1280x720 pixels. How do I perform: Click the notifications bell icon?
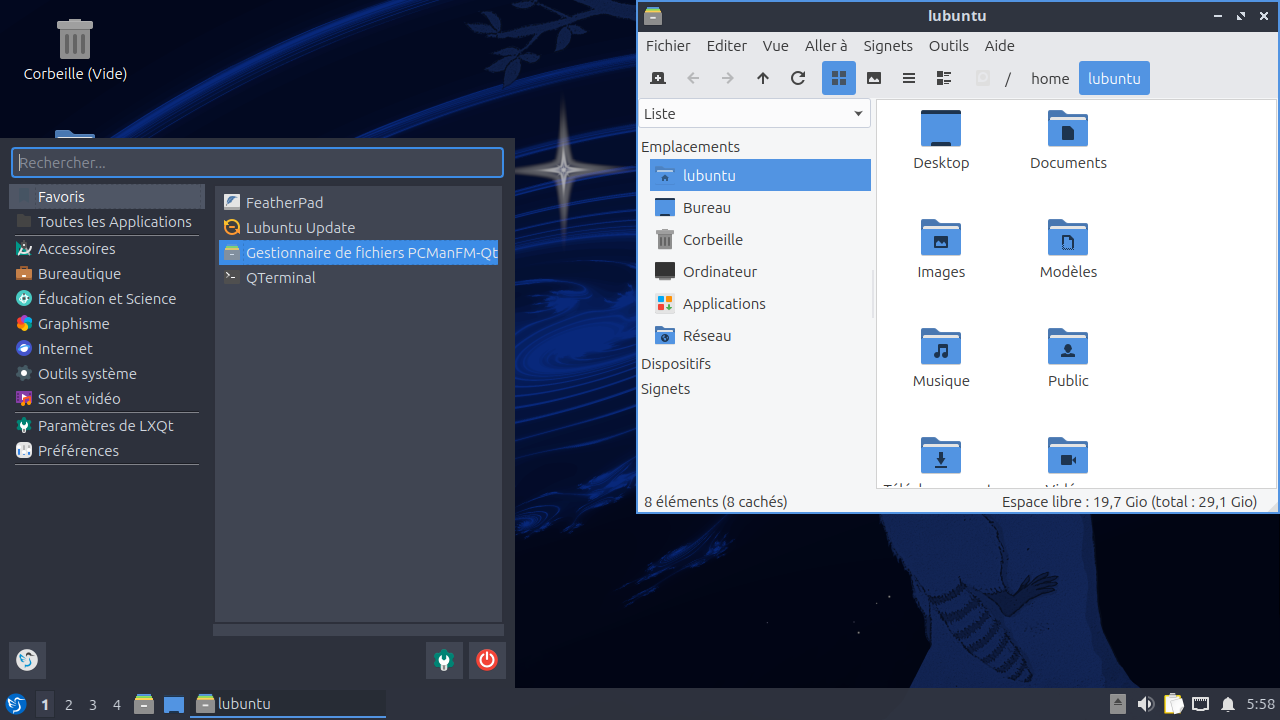click(x=1228, y=704)
